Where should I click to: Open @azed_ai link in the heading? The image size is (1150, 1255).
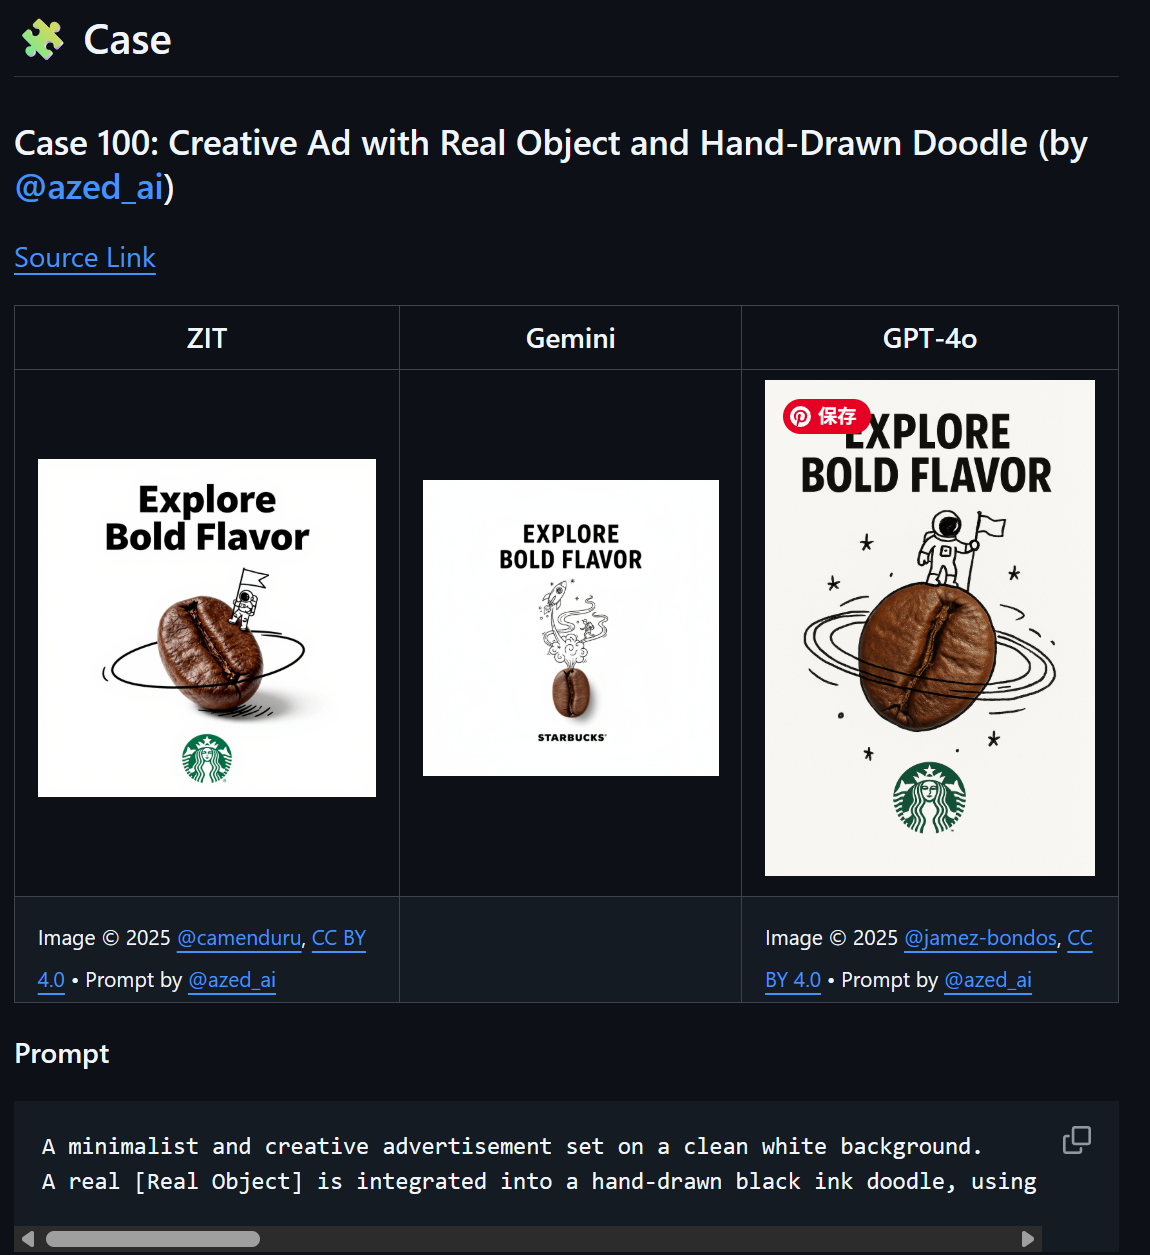pos(89,187)
